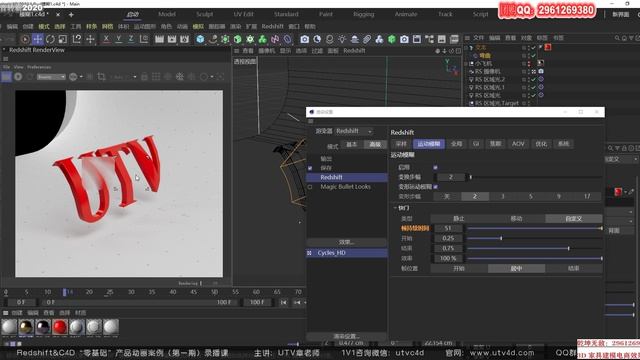Set deformation steps to 17

click(587, 196)
